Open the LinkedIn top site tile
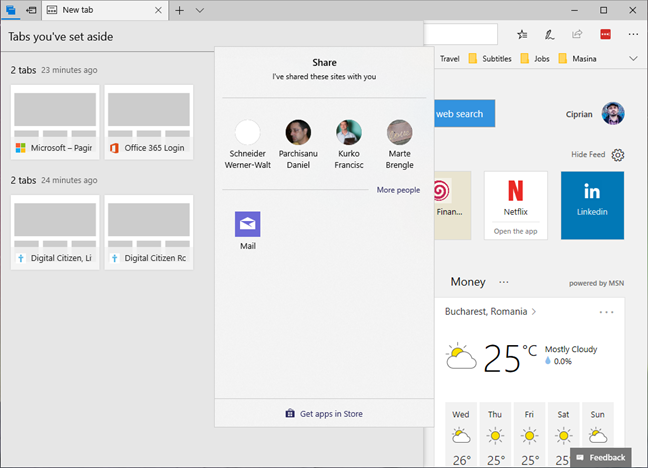Screen dimensions: 648x468 coord(592,205)
